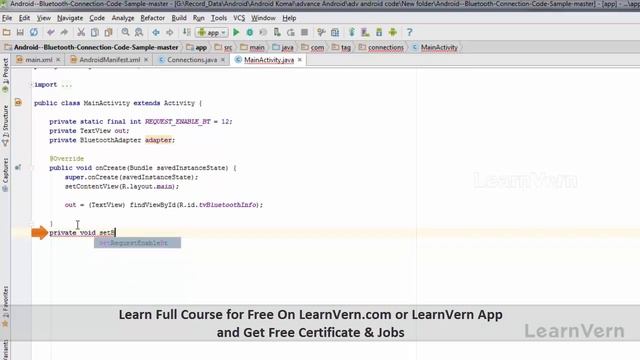Click the Attach debugger to process icon

click(x=277, y=32)
